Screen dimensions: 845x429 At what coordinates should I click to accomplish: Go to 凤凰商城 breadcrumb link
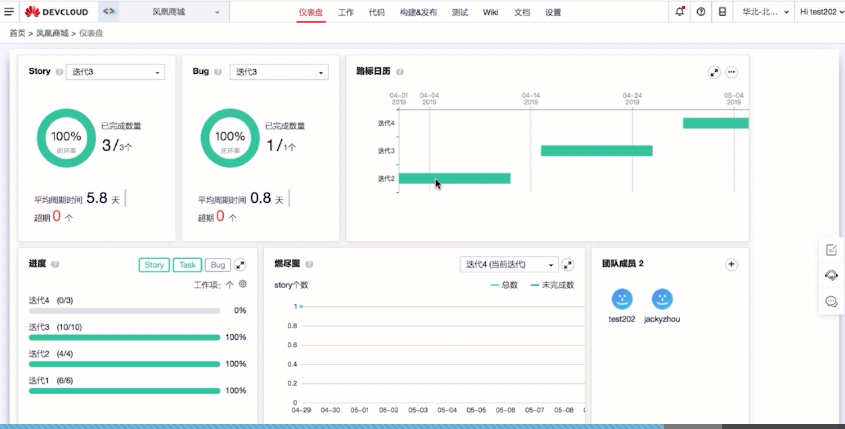pos(52,33)
